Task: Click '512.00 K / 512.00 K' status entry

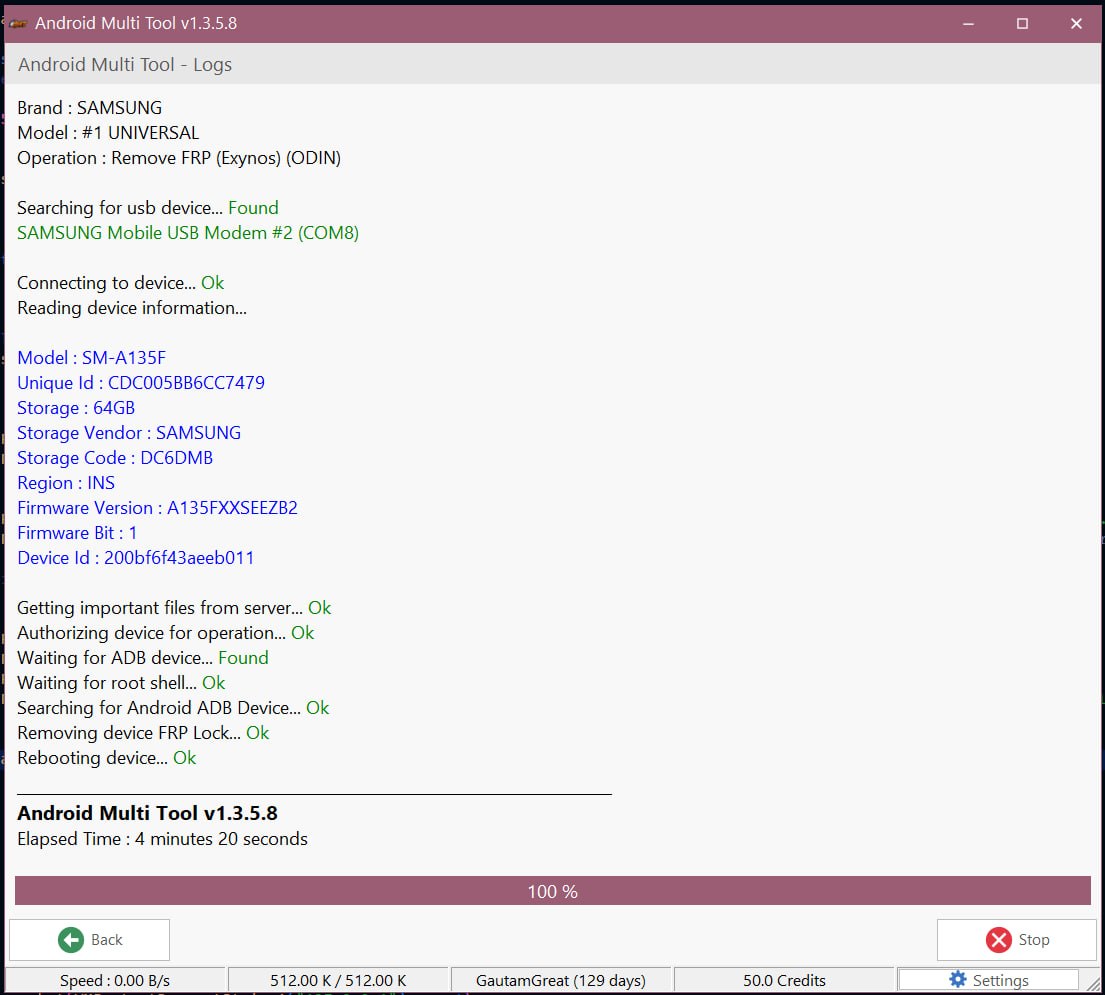Action: [338, 980]
